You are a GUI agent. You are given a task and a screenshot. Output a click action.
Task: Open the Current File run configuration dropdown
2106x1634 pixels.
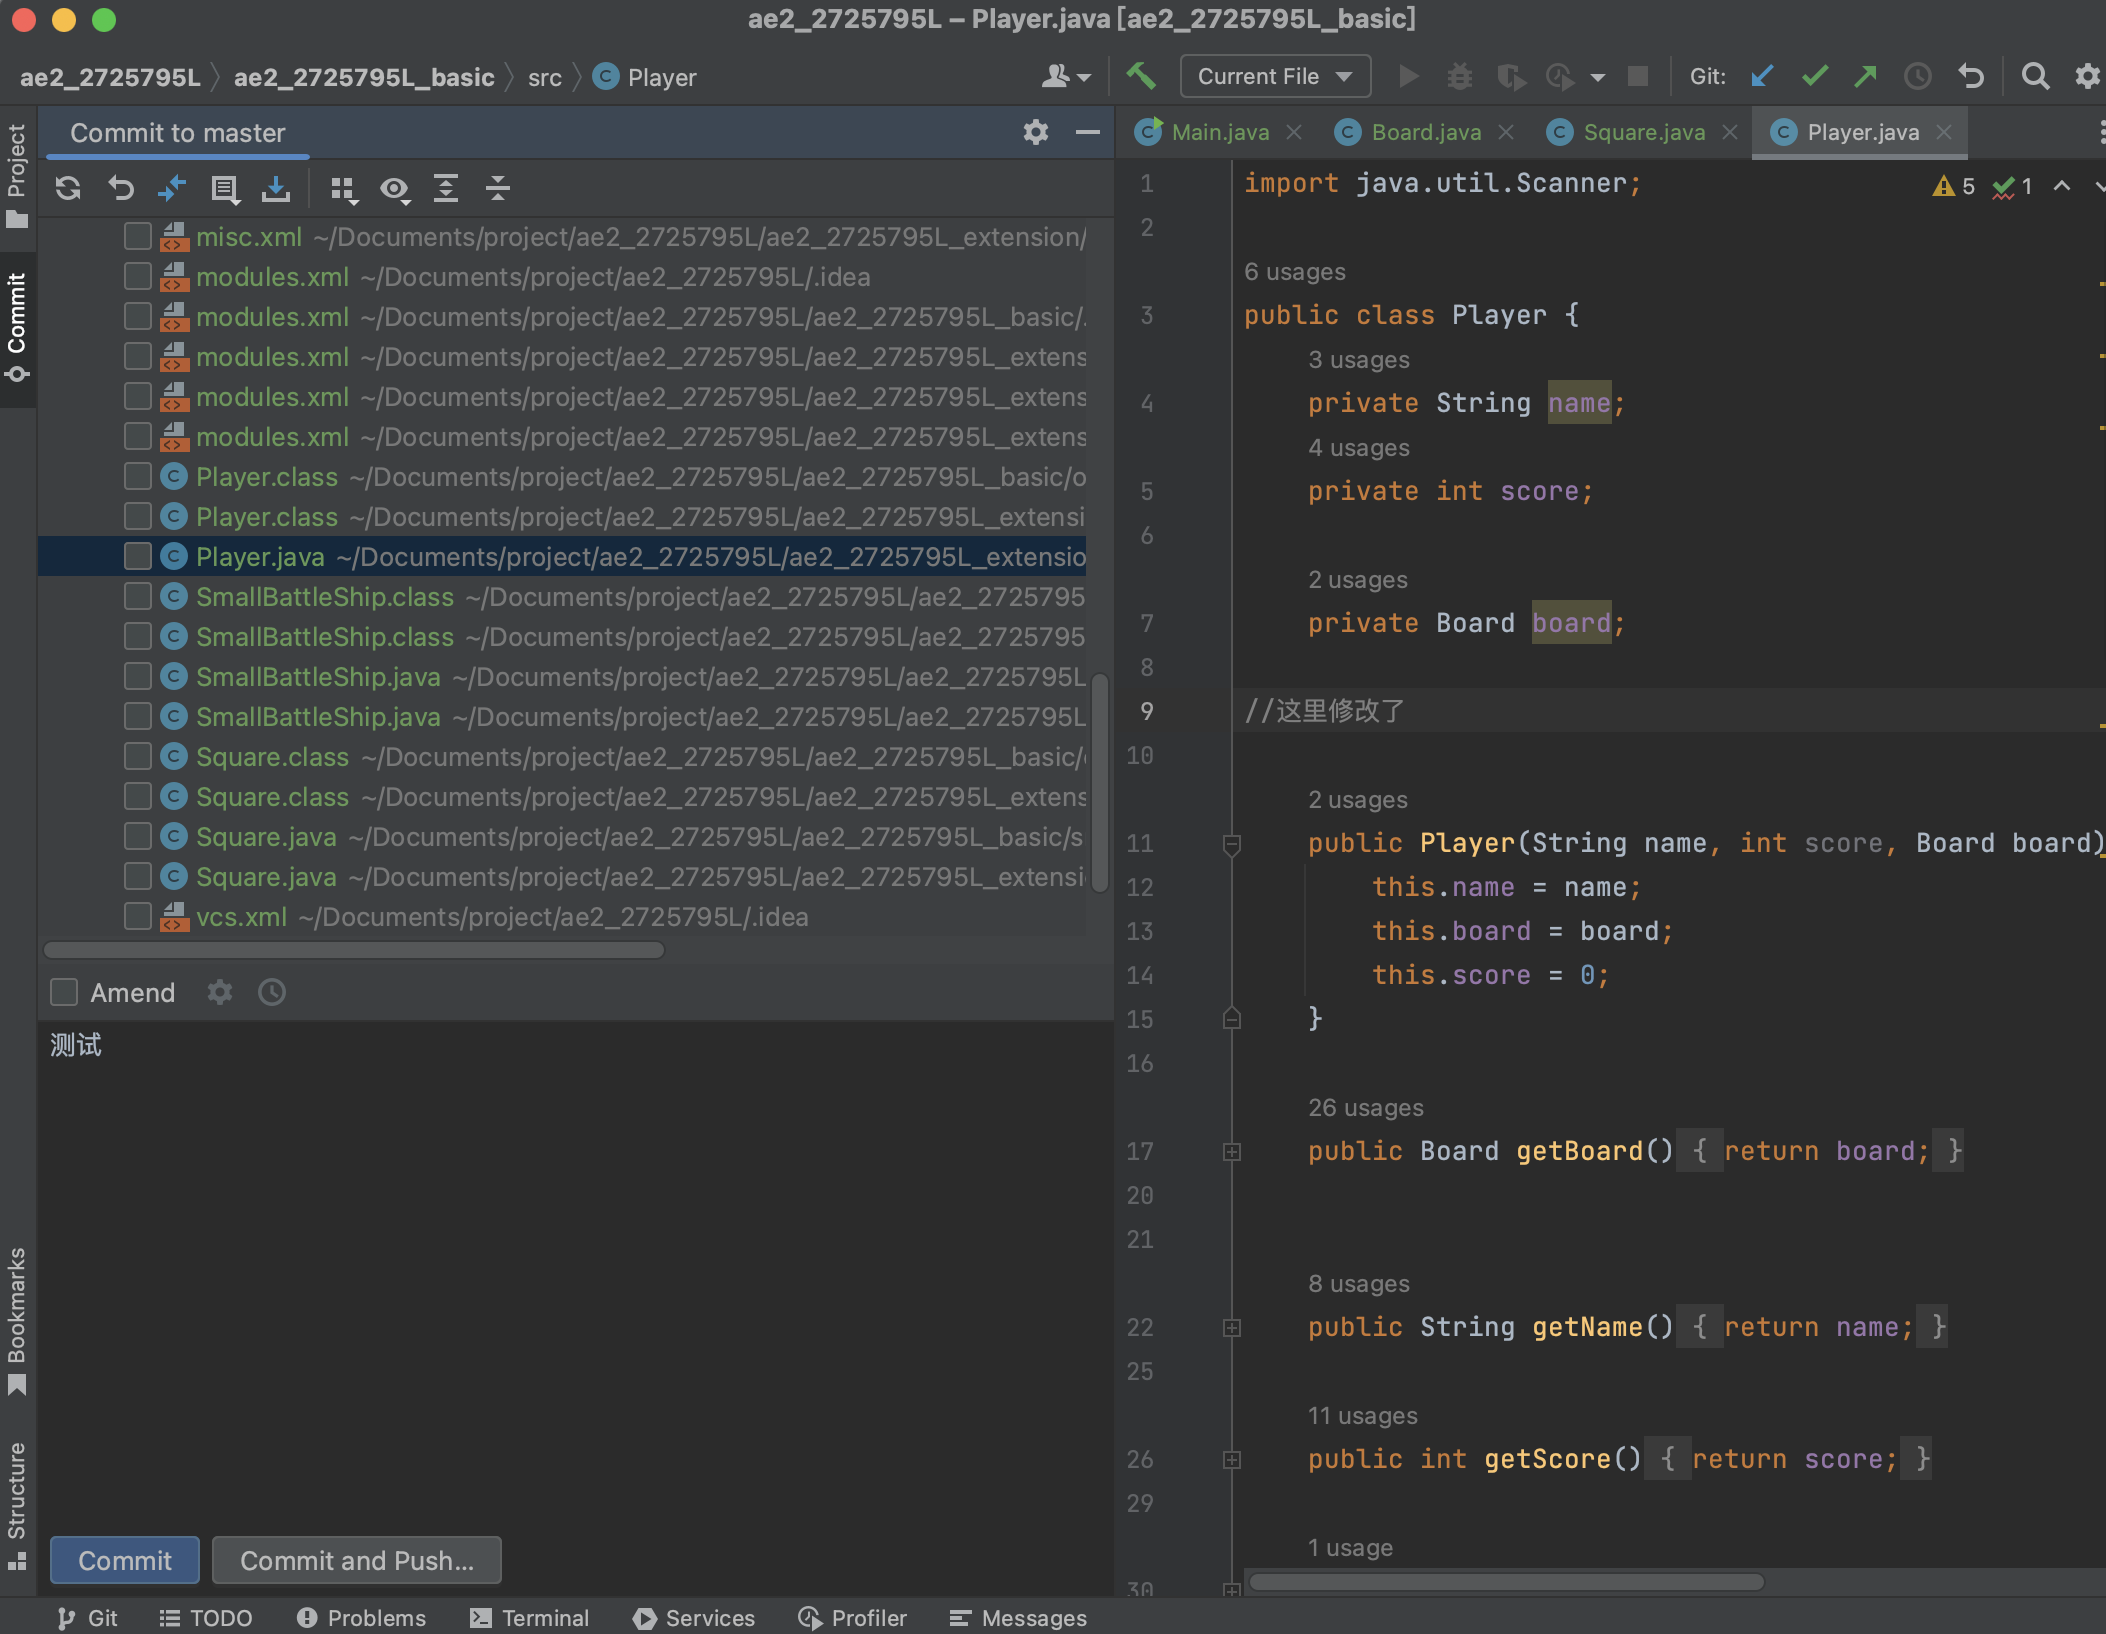point(1274,76)
